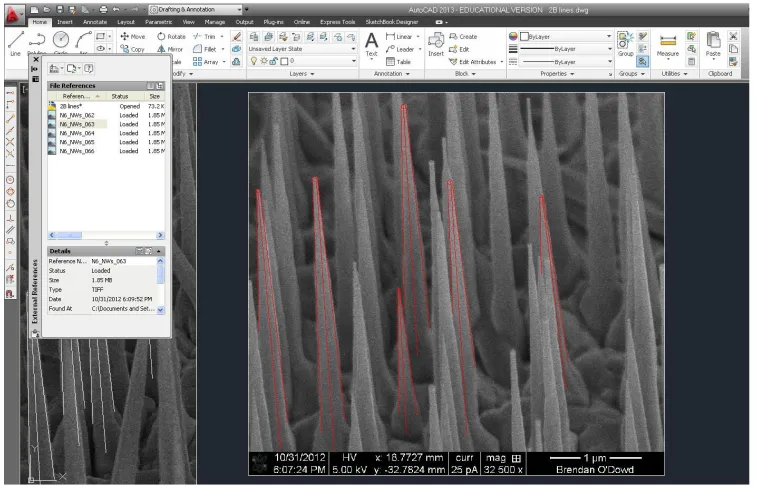Select the Circle drawing tool
Screen dimensions: 758x486
pyautogui.click(x=61, y=40)
